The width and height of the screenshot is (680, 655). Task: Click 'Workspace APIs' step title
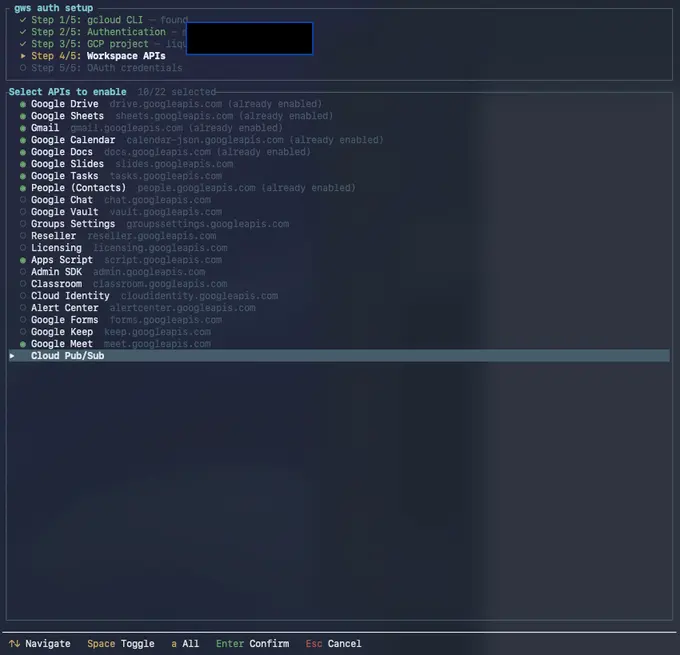click(126, 56)
